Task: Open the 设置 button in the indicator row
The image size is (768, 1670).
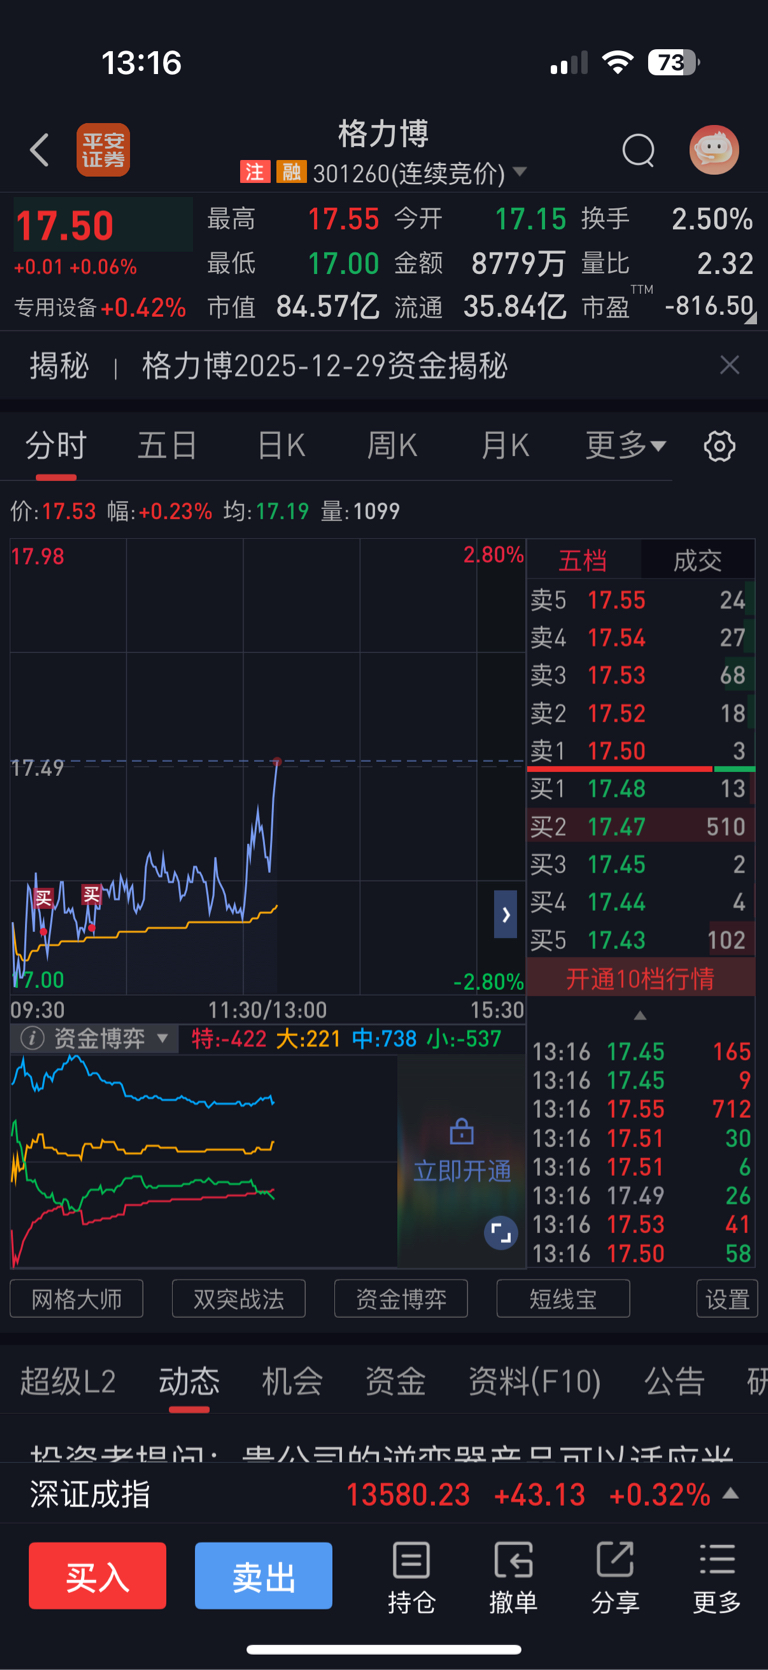Action: [727, 1299]
